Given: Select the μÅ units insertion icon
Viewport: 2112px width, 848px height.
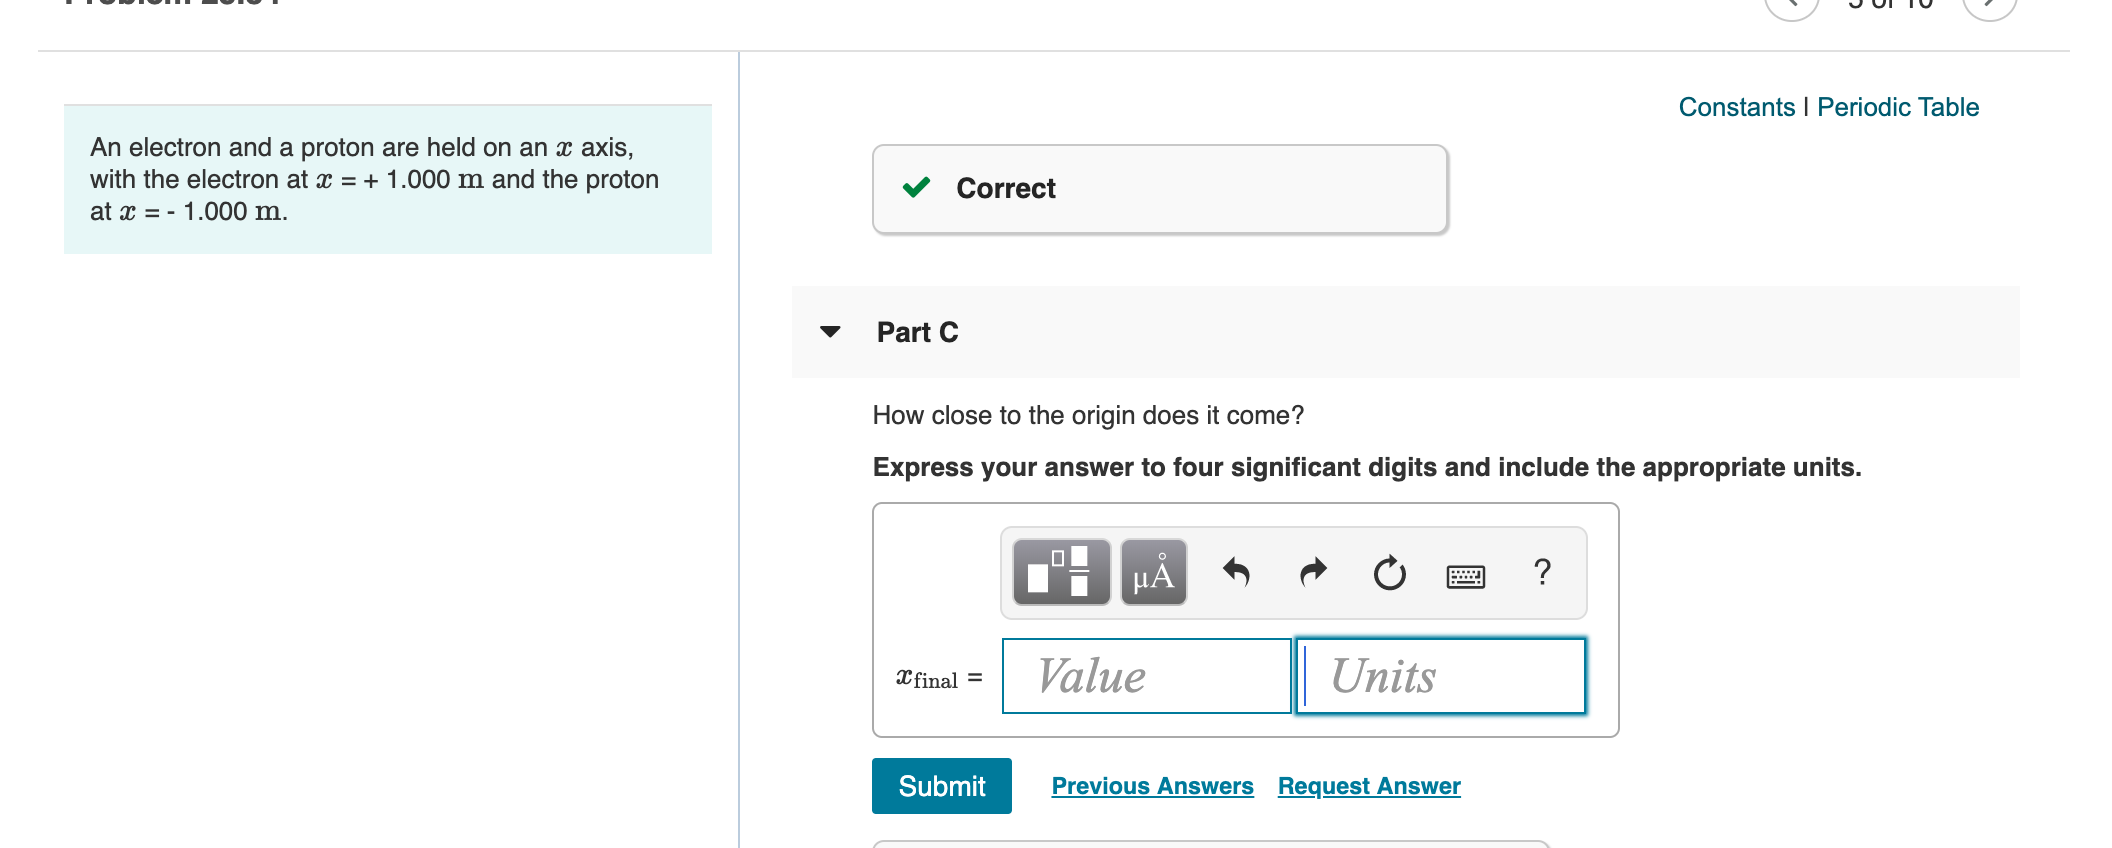Looking at the screenshot, I should click(x=1152, y=573).
